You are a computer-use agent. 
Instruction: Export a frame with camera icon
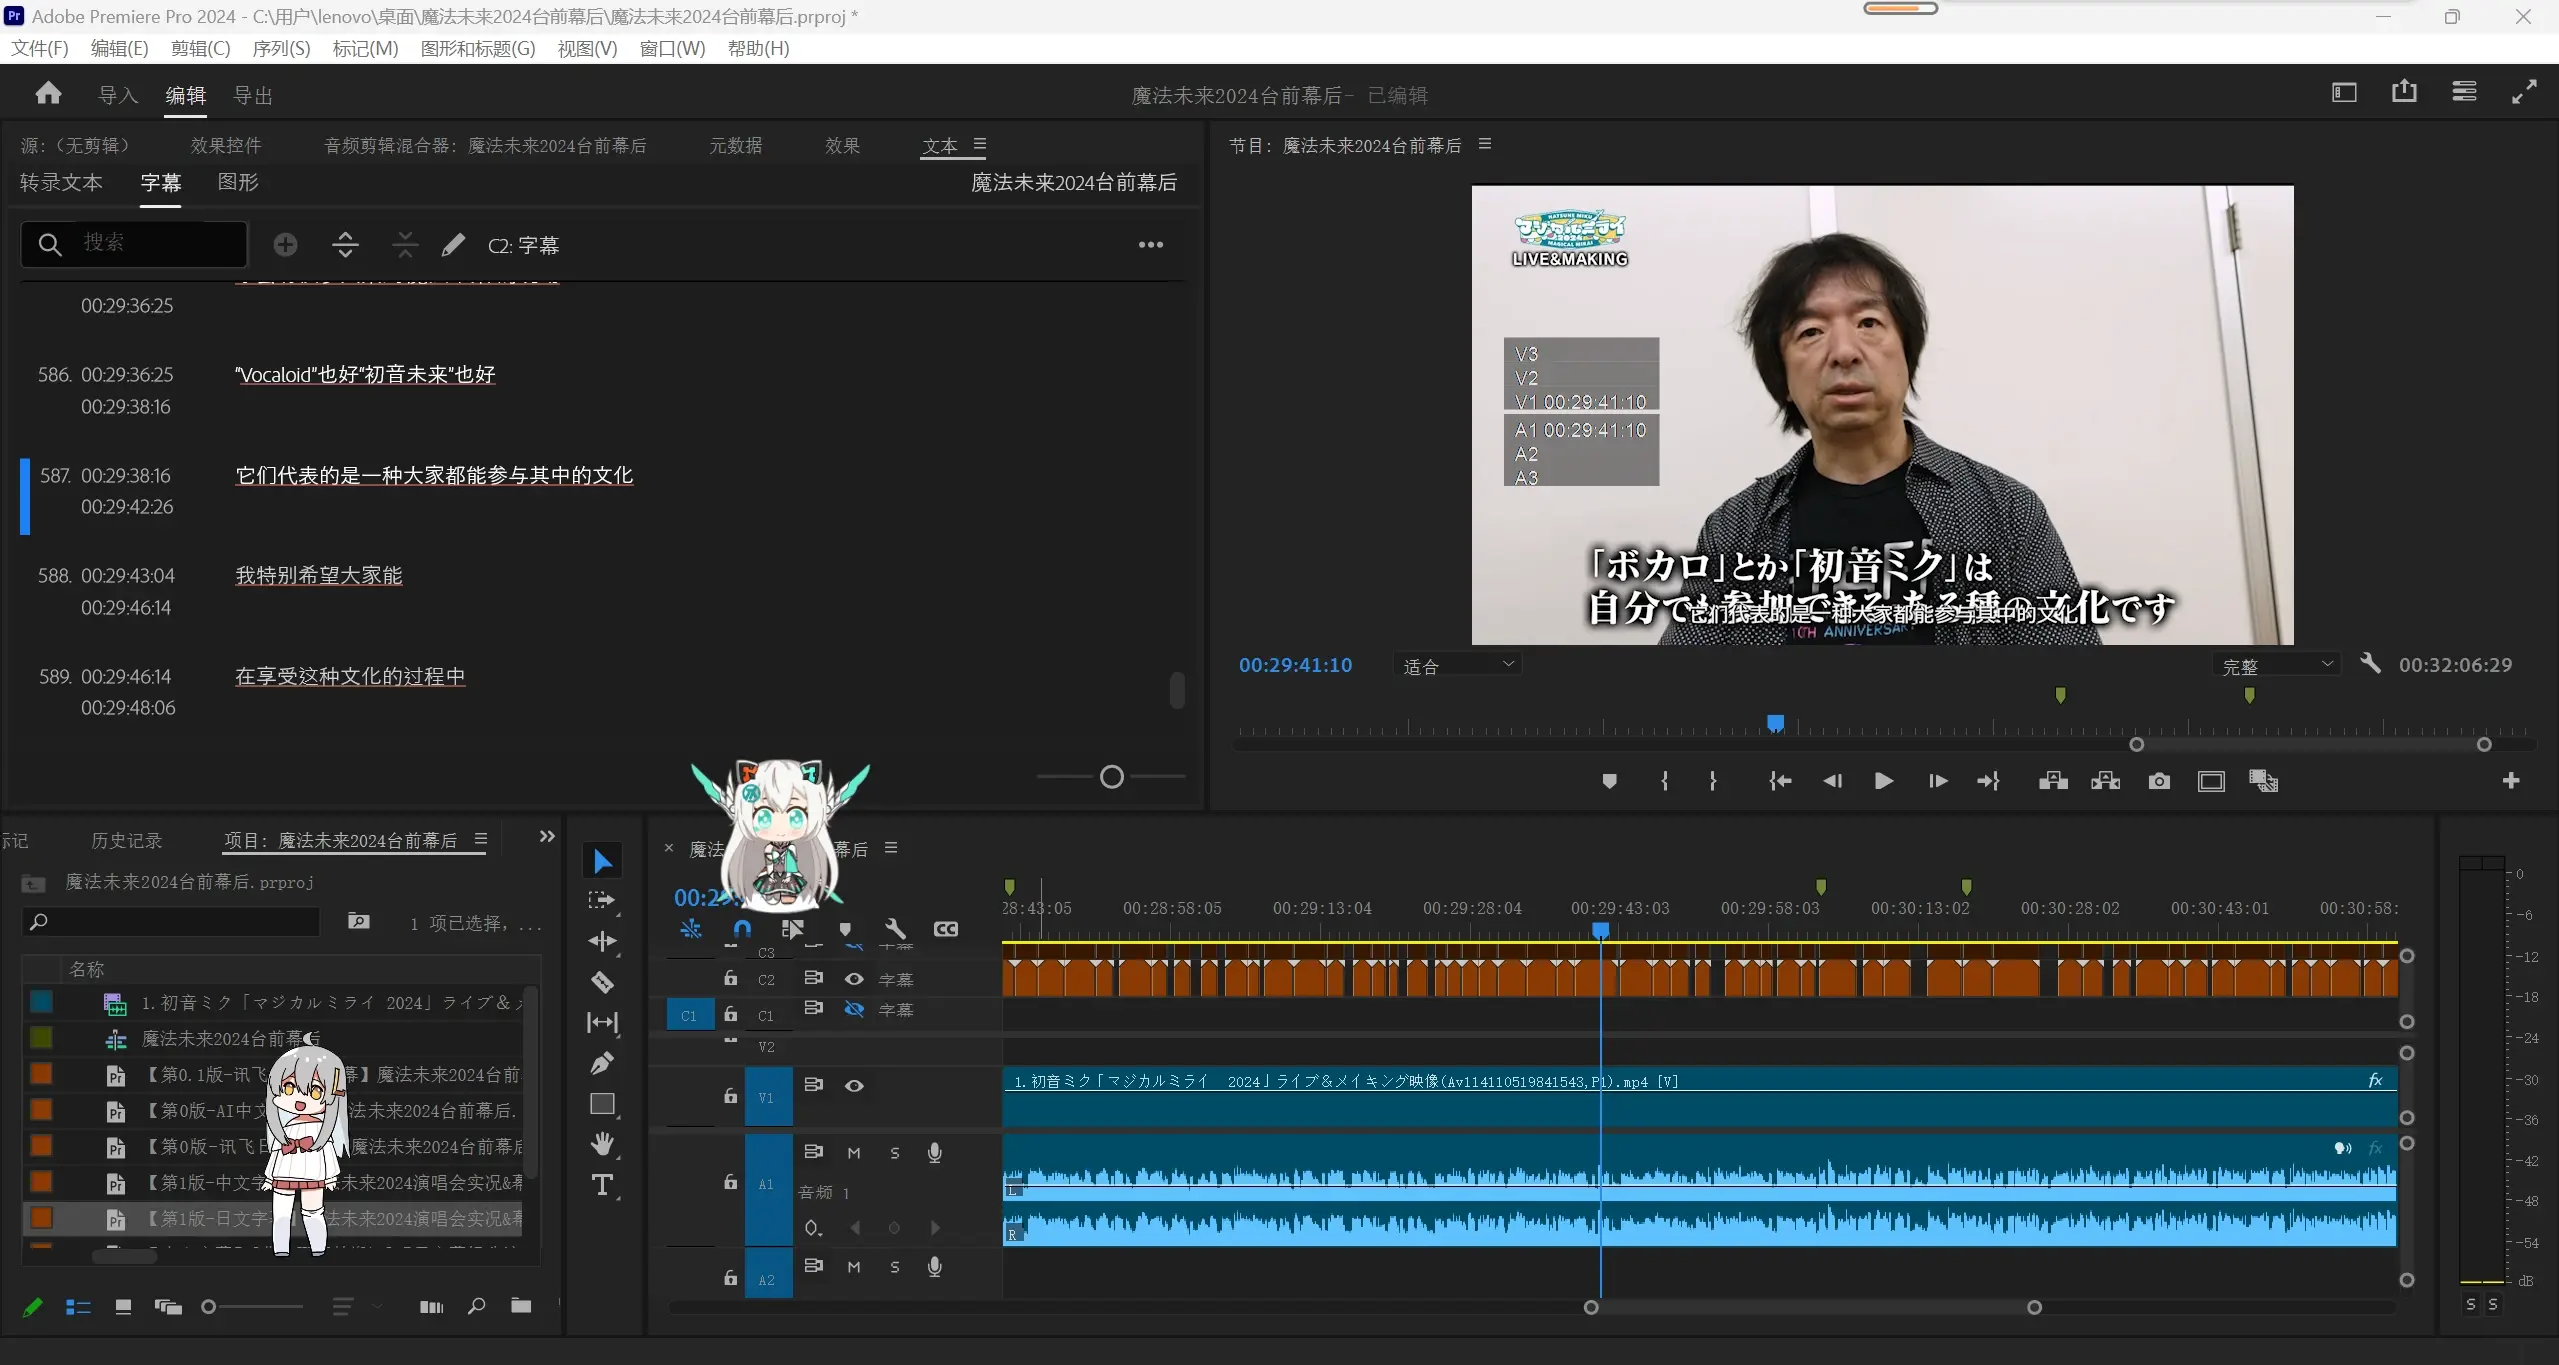(x=2159, y=781)
